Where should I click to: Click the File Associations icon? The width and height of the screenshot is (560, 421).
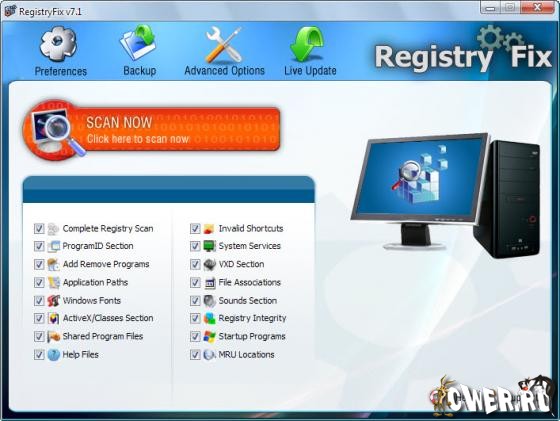point(209,283)
